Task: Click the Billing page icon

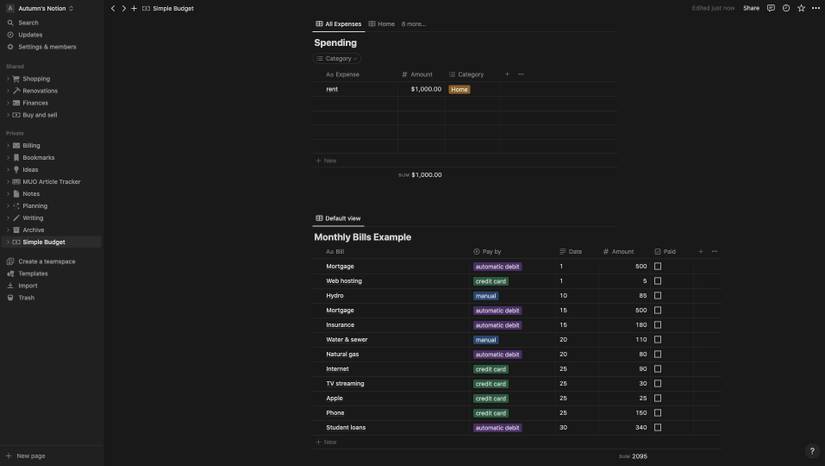Action: point(16,146)
